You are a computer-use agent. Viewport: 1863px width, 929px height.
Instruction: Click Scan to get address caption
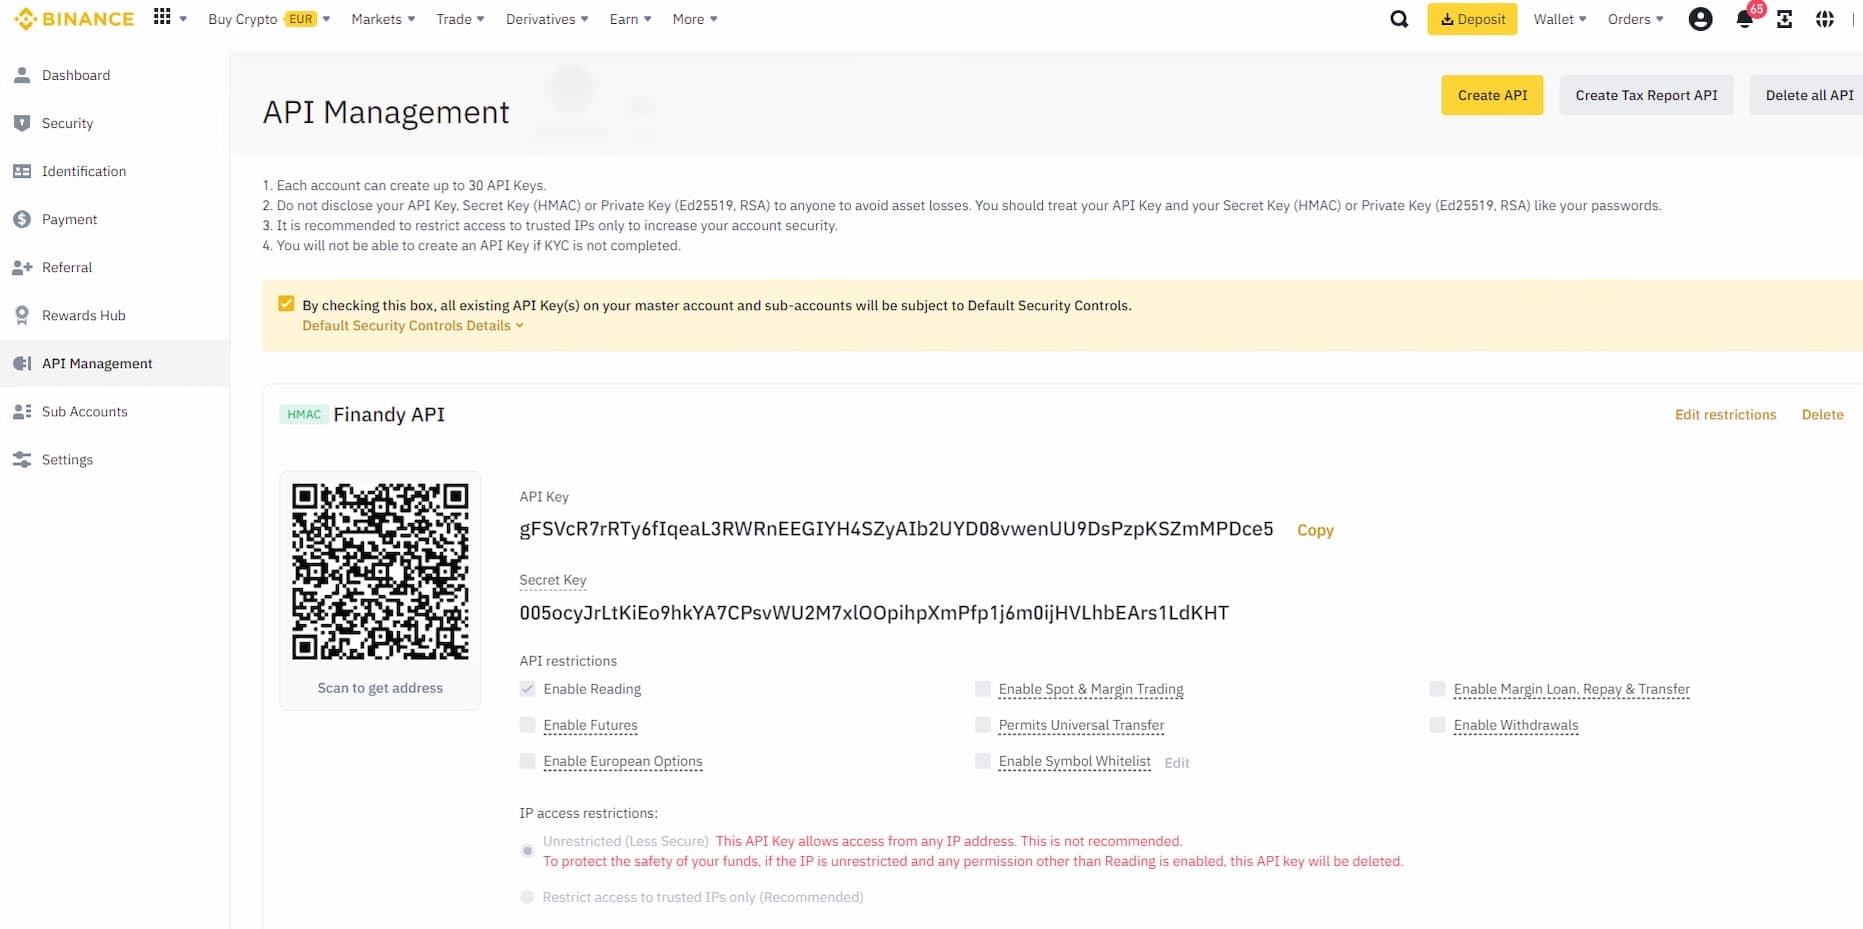[x=380, y=688]
